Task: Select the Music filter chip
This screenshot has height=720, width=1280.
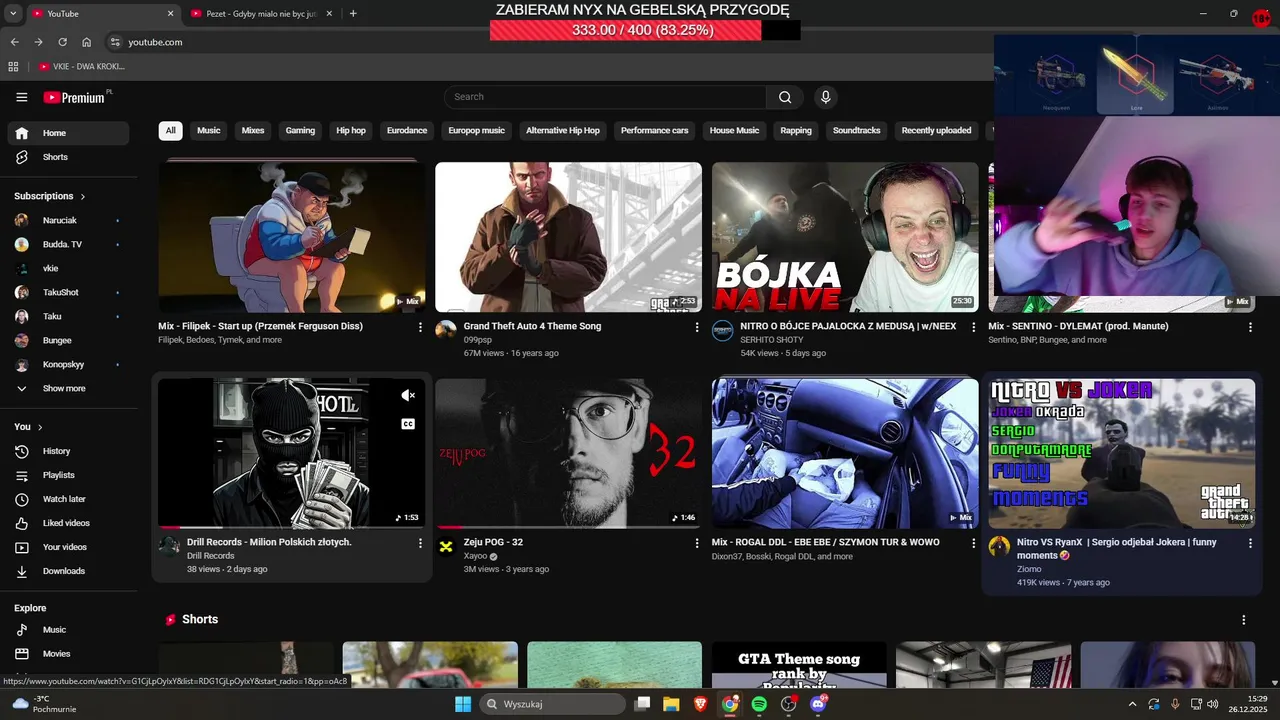Action: click(x=208, y=131)
